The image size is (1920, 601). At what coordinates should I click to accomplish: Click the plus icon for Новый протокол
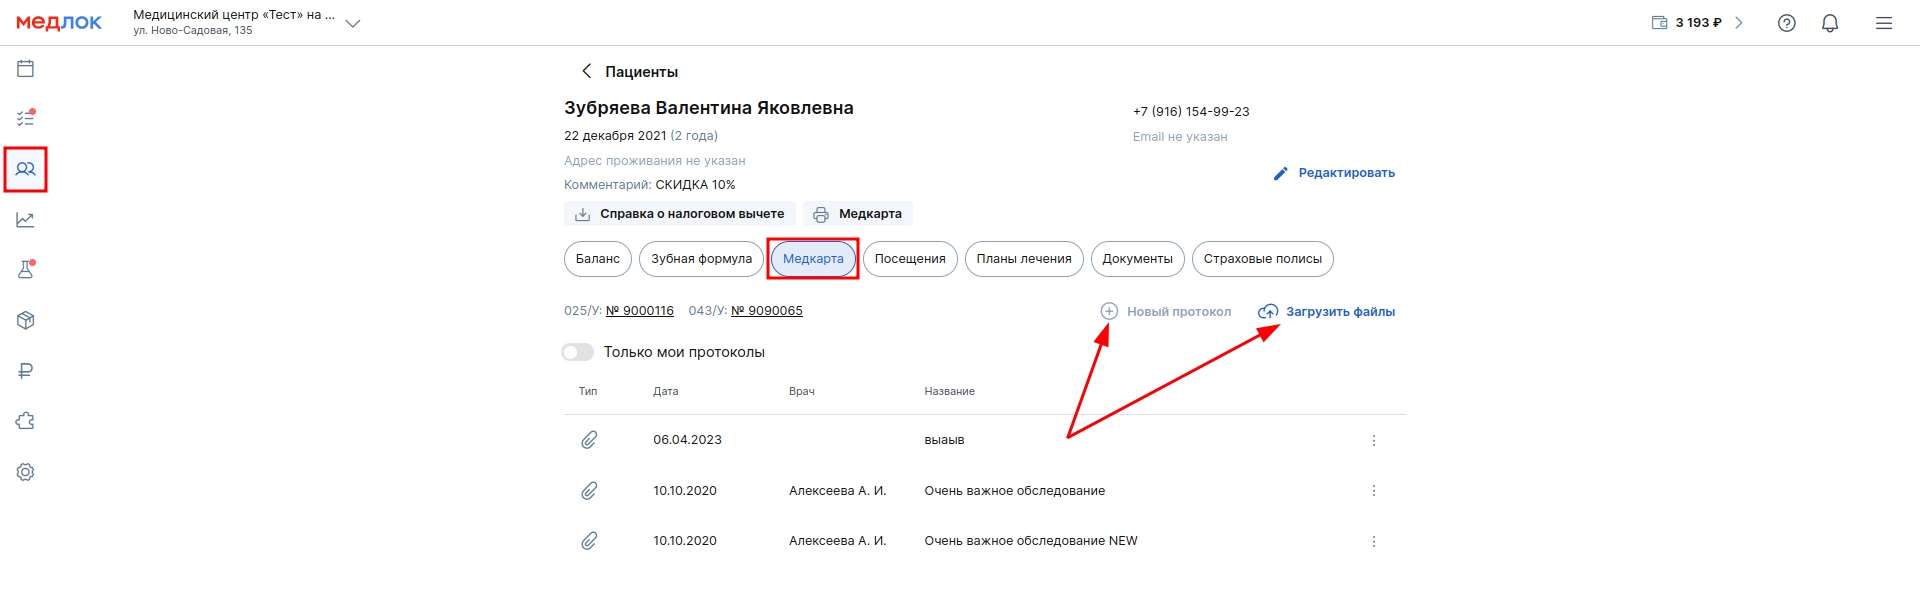[1109, 311]
